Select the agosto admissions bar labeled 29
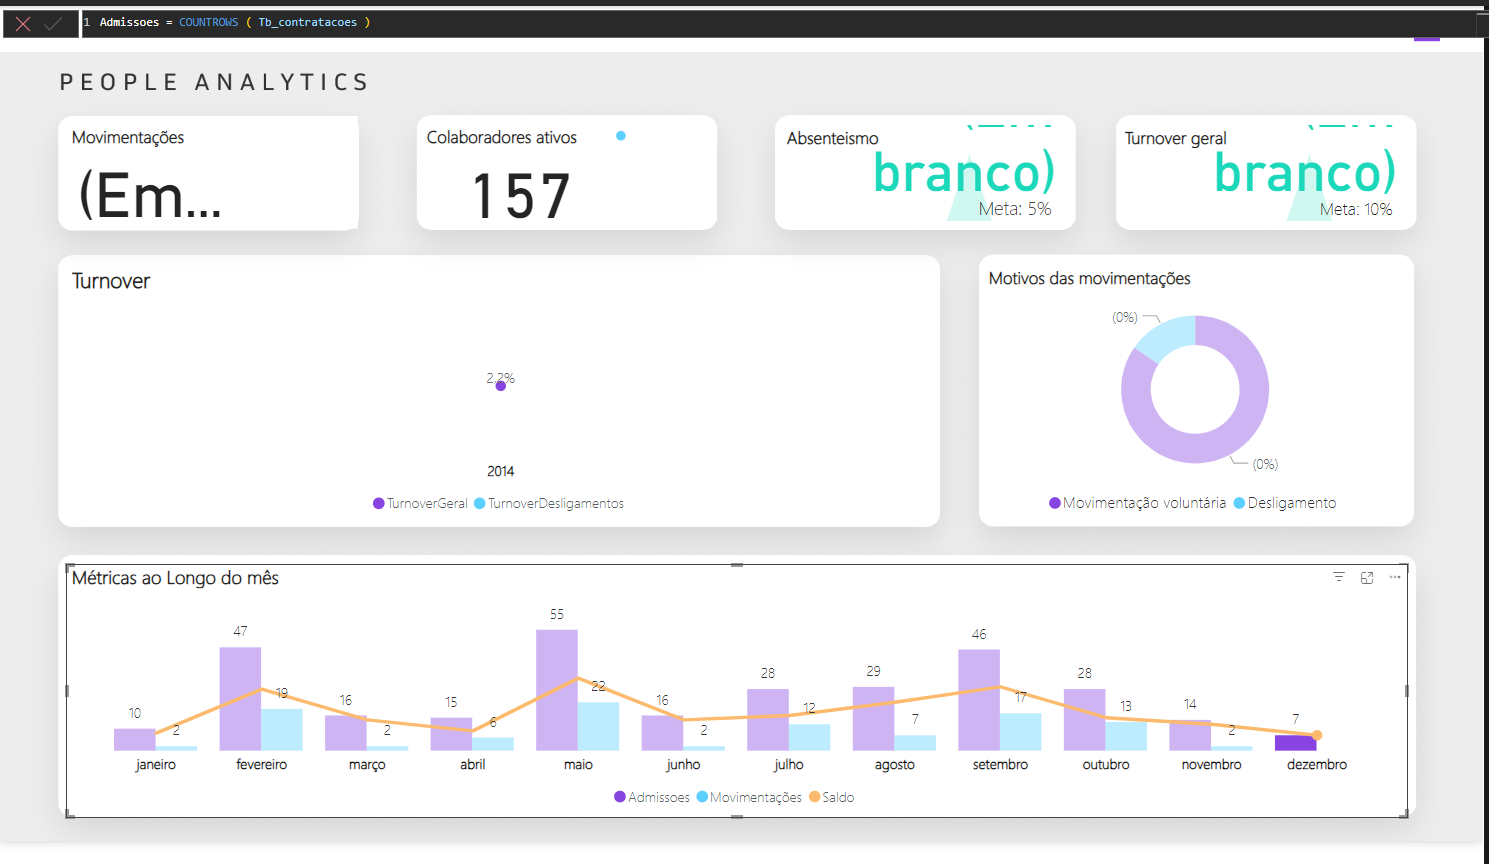1489x864 pixels. [873, 719]
